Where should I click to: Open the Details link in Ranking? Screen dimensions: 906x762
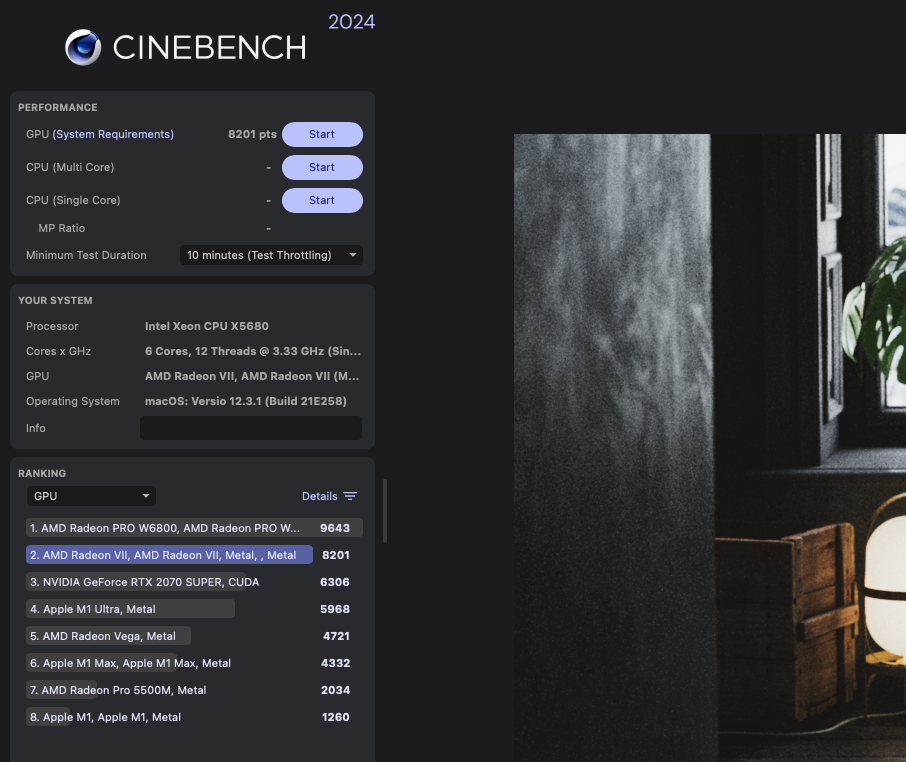coord(320,496)
